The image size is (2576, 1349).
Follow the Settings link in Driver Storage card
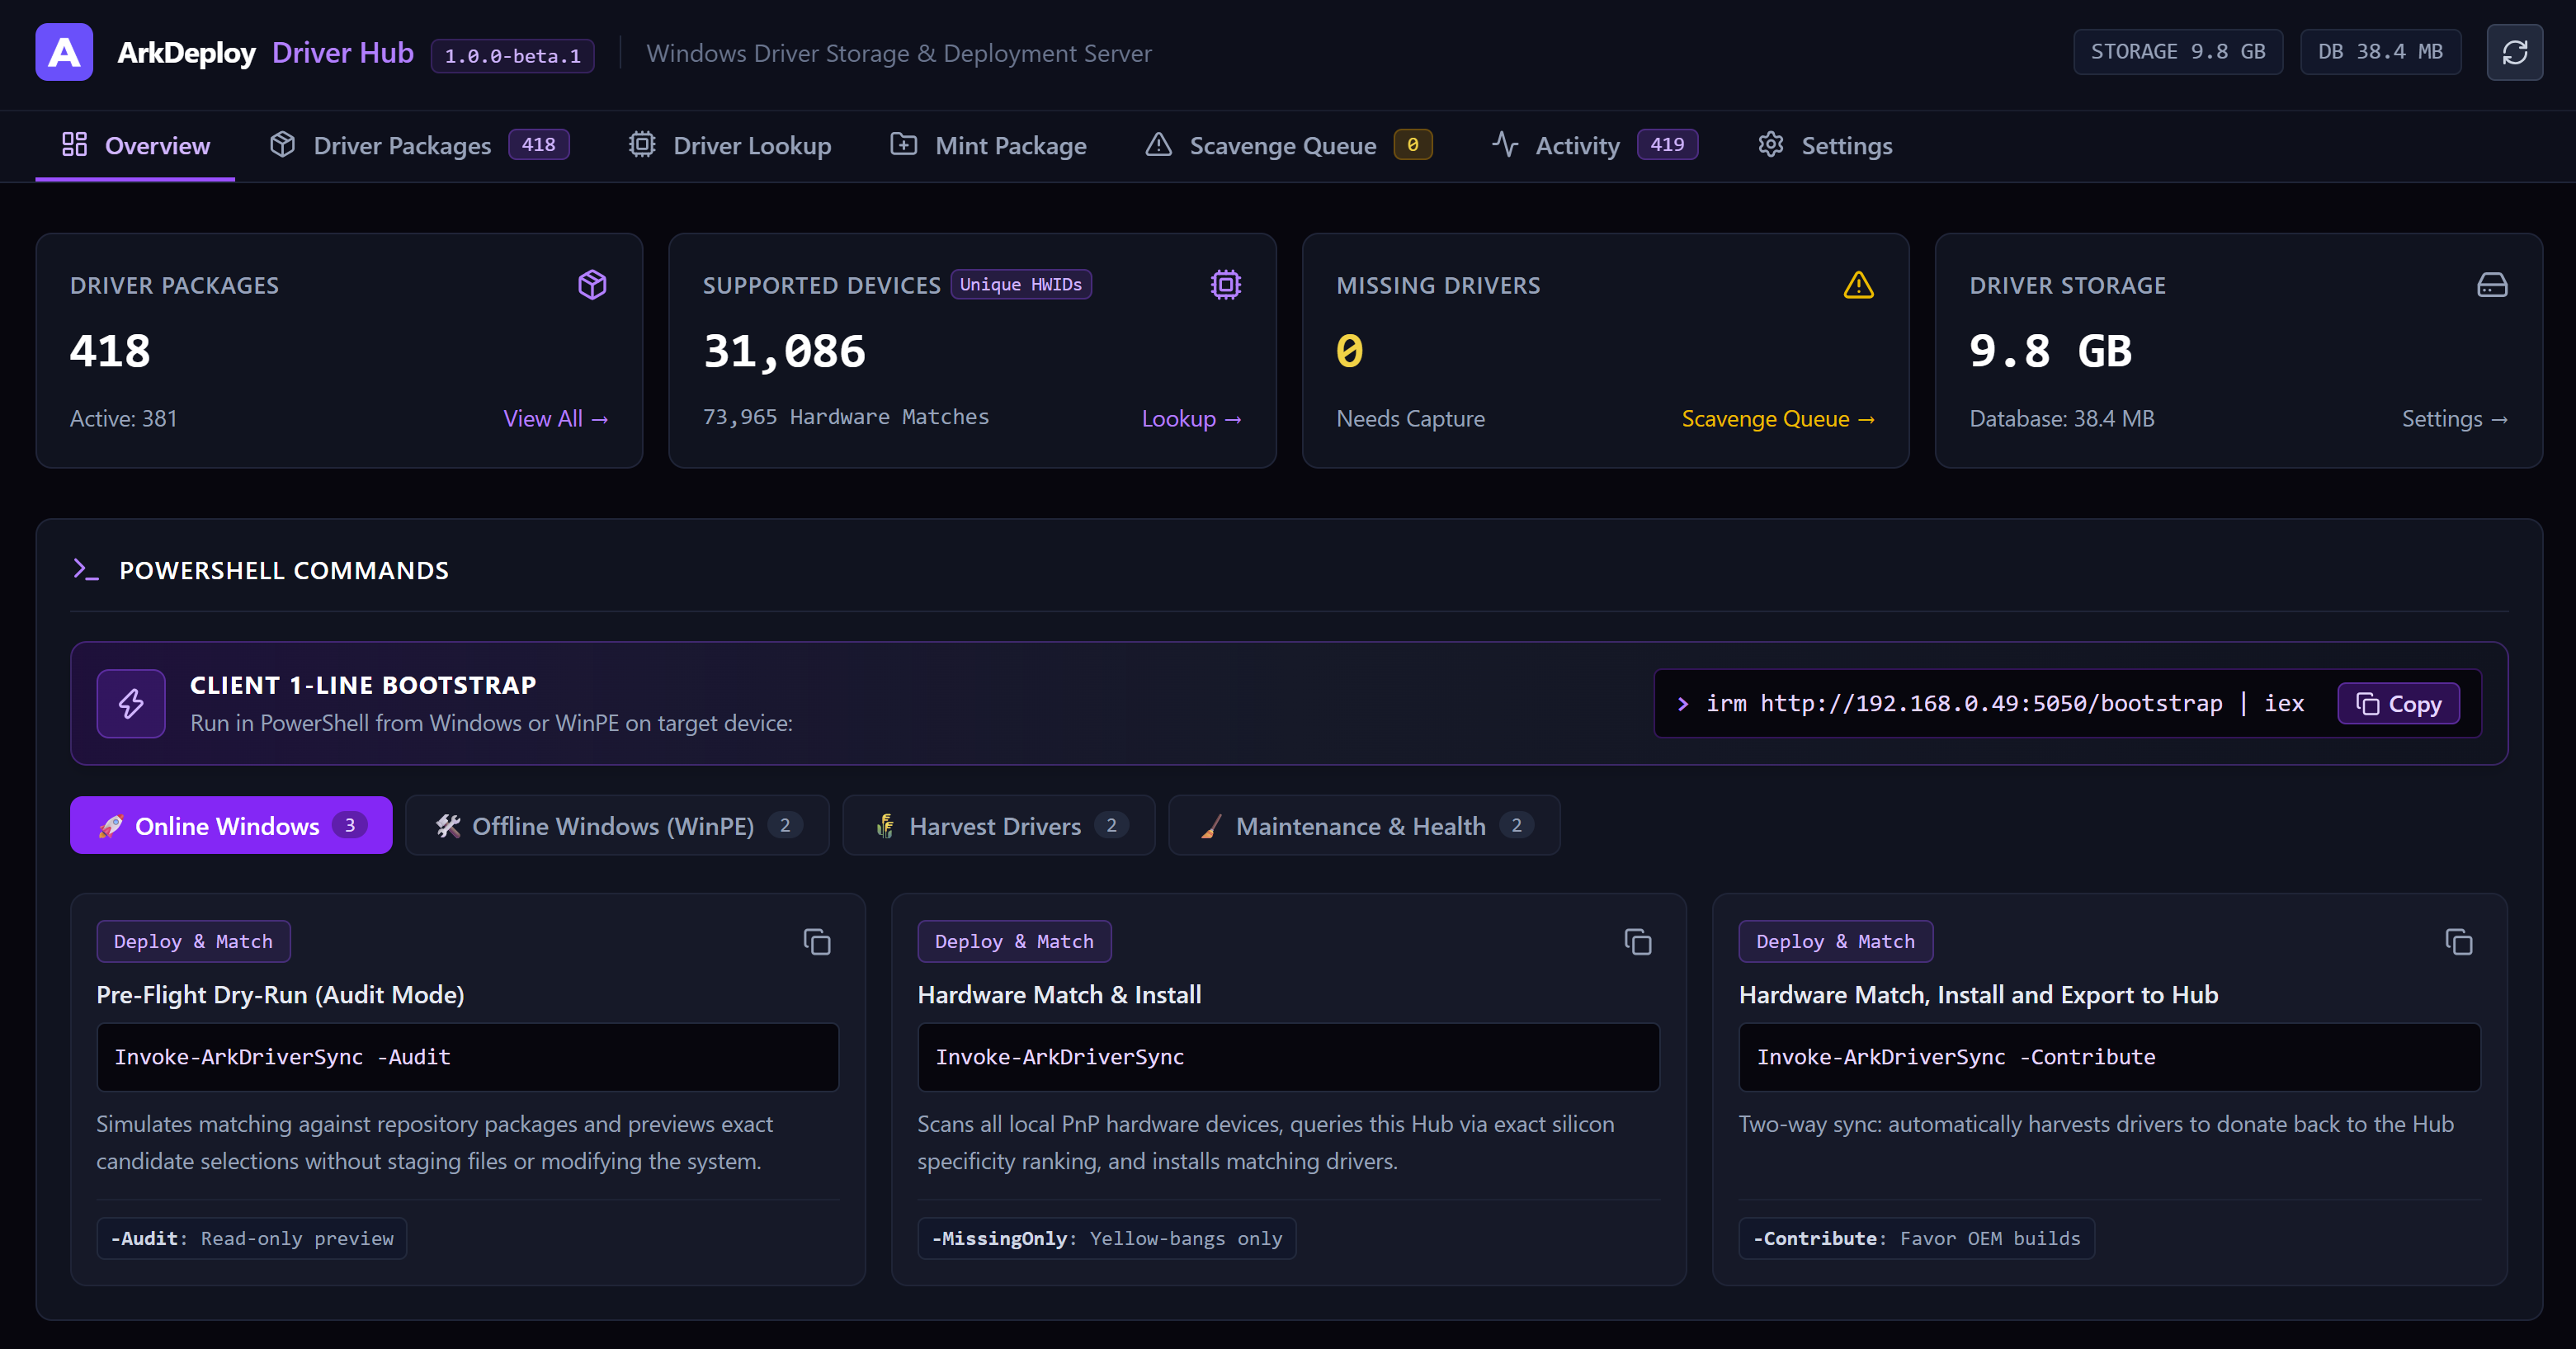[2455, 418]
